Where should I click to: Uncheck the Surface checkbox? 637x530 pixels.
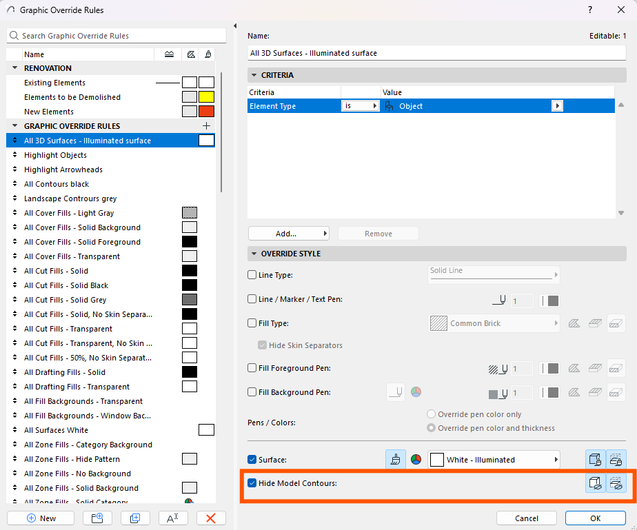click(x=252, y=459)
